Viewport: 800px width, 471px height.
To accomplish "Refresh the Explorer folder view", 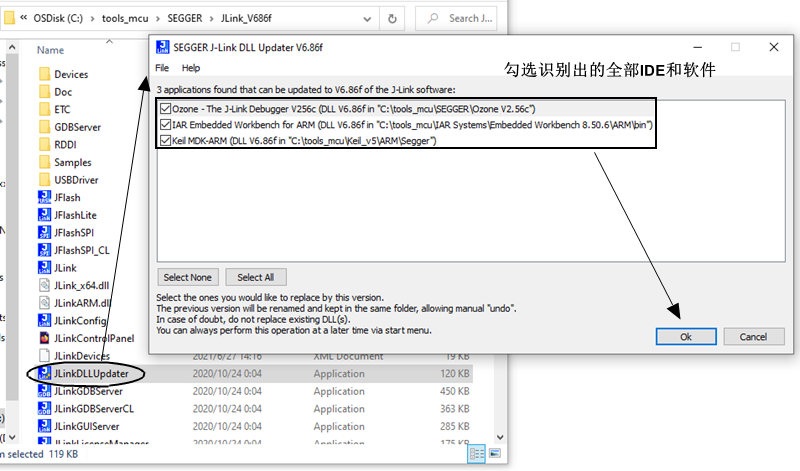I will (392, 18).
